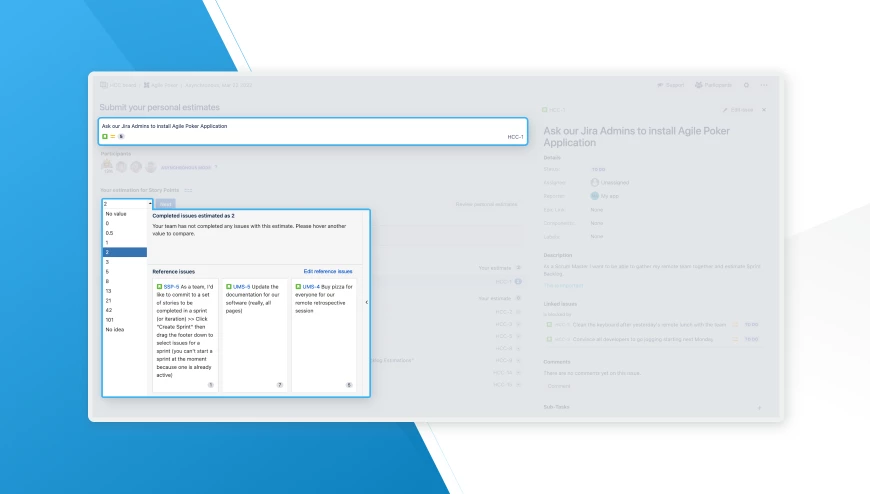Click the help icon next to Asynchronous mode
Image resolution: width=870 pixels, height=494 pixels.
216,167
